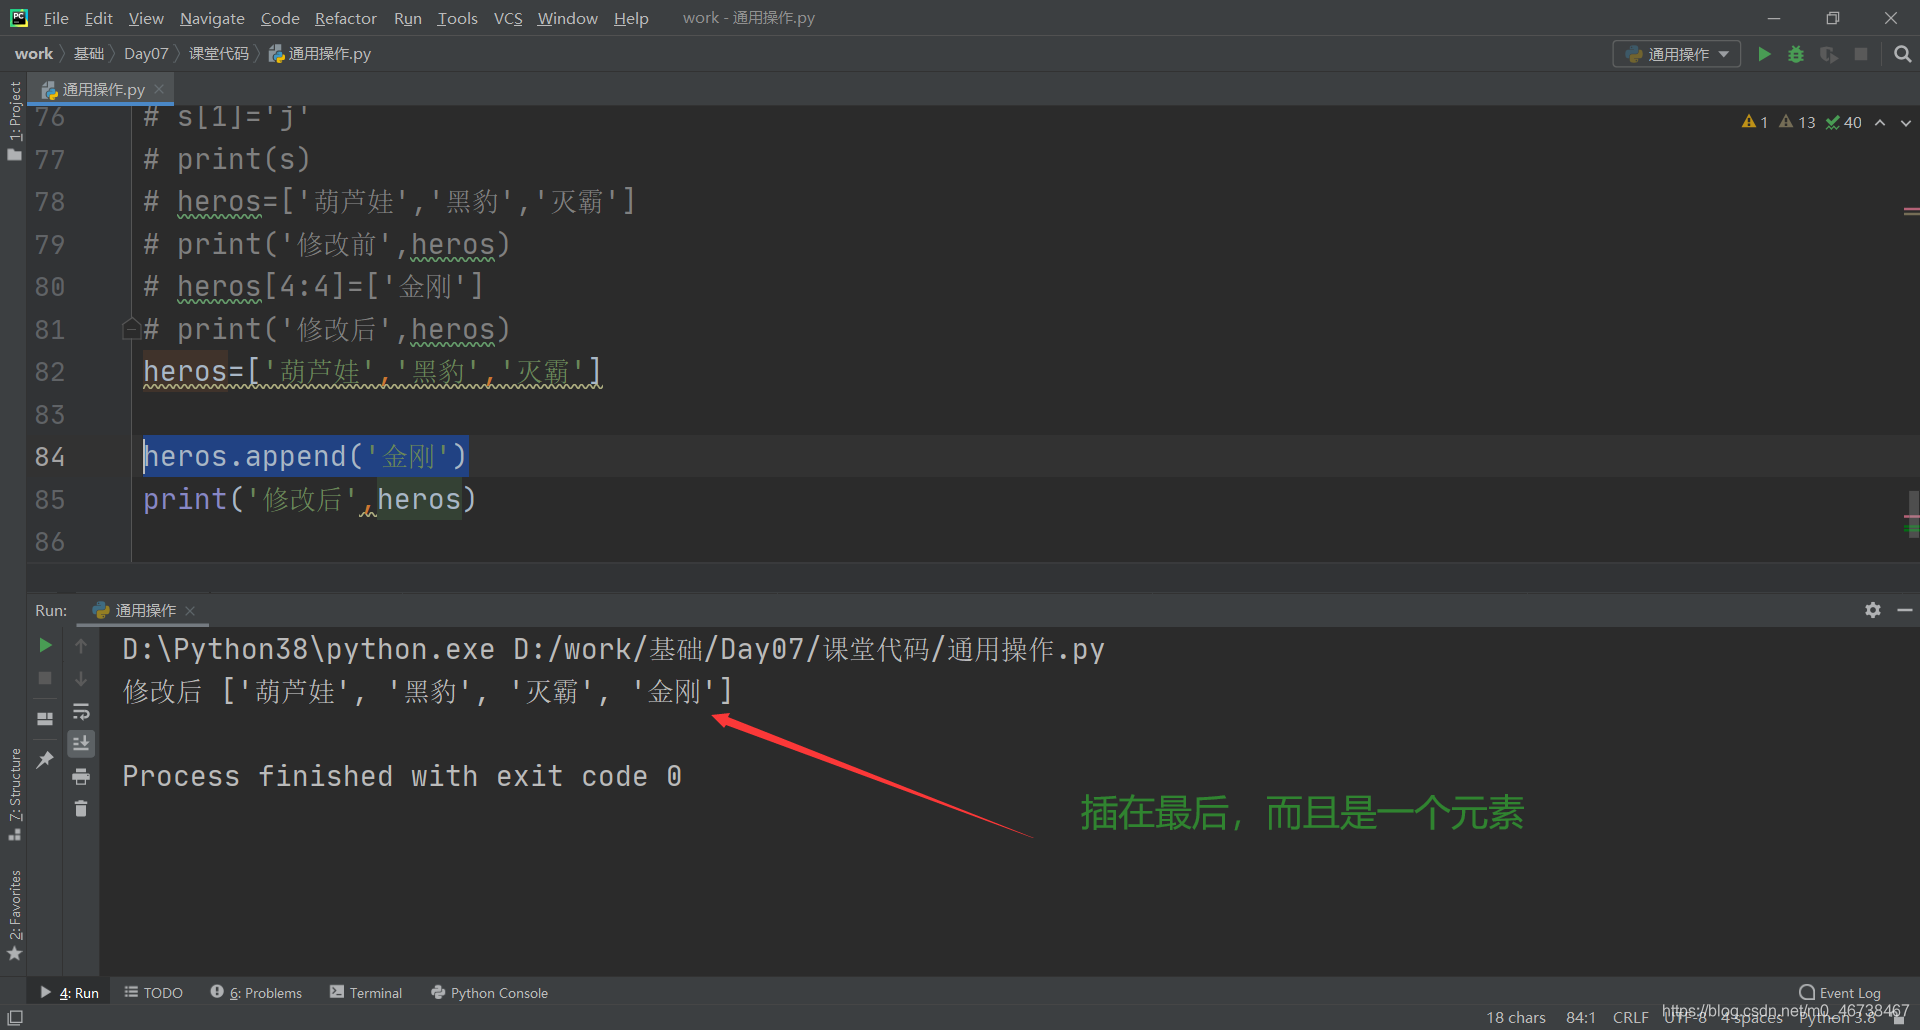Open the Run menu

(x=407, y=18)
